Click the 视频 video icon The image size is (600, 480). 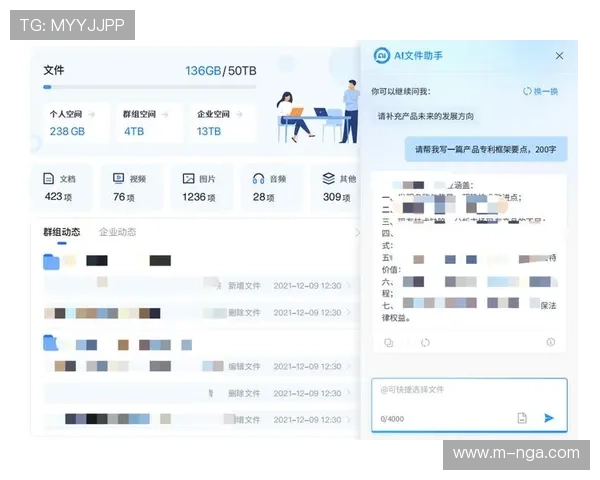pyautogui.click(x=119, y=178)
